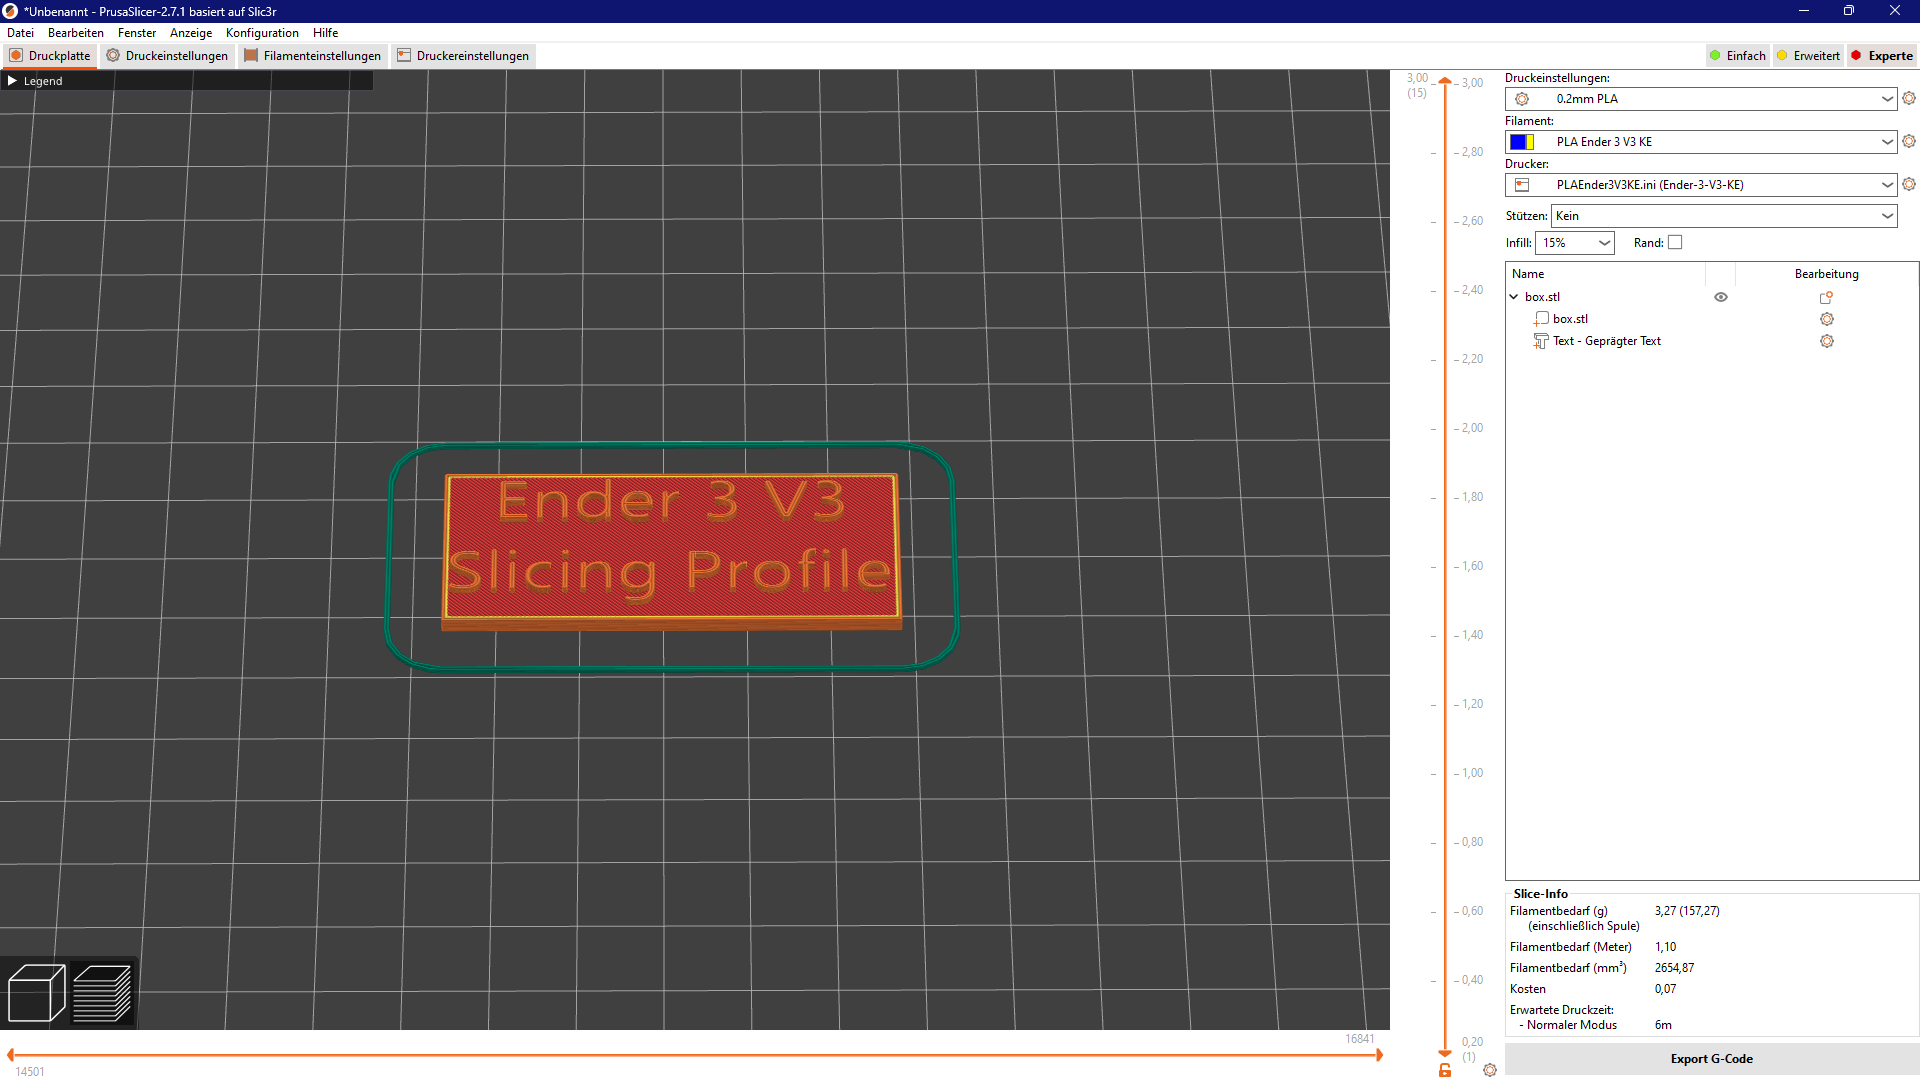Viewport: 1920px width, 1080px height.
Task: Select Experte mode
Action: point(1882,56)
